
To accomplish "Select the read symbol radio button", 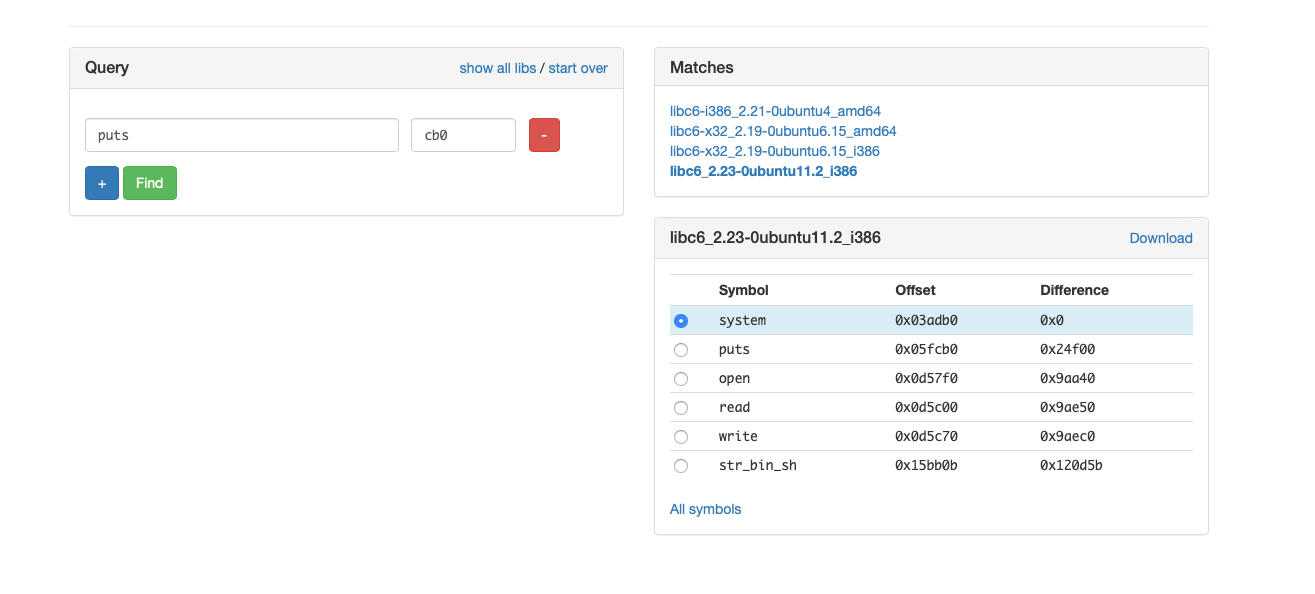I will (x=681, y=408).
